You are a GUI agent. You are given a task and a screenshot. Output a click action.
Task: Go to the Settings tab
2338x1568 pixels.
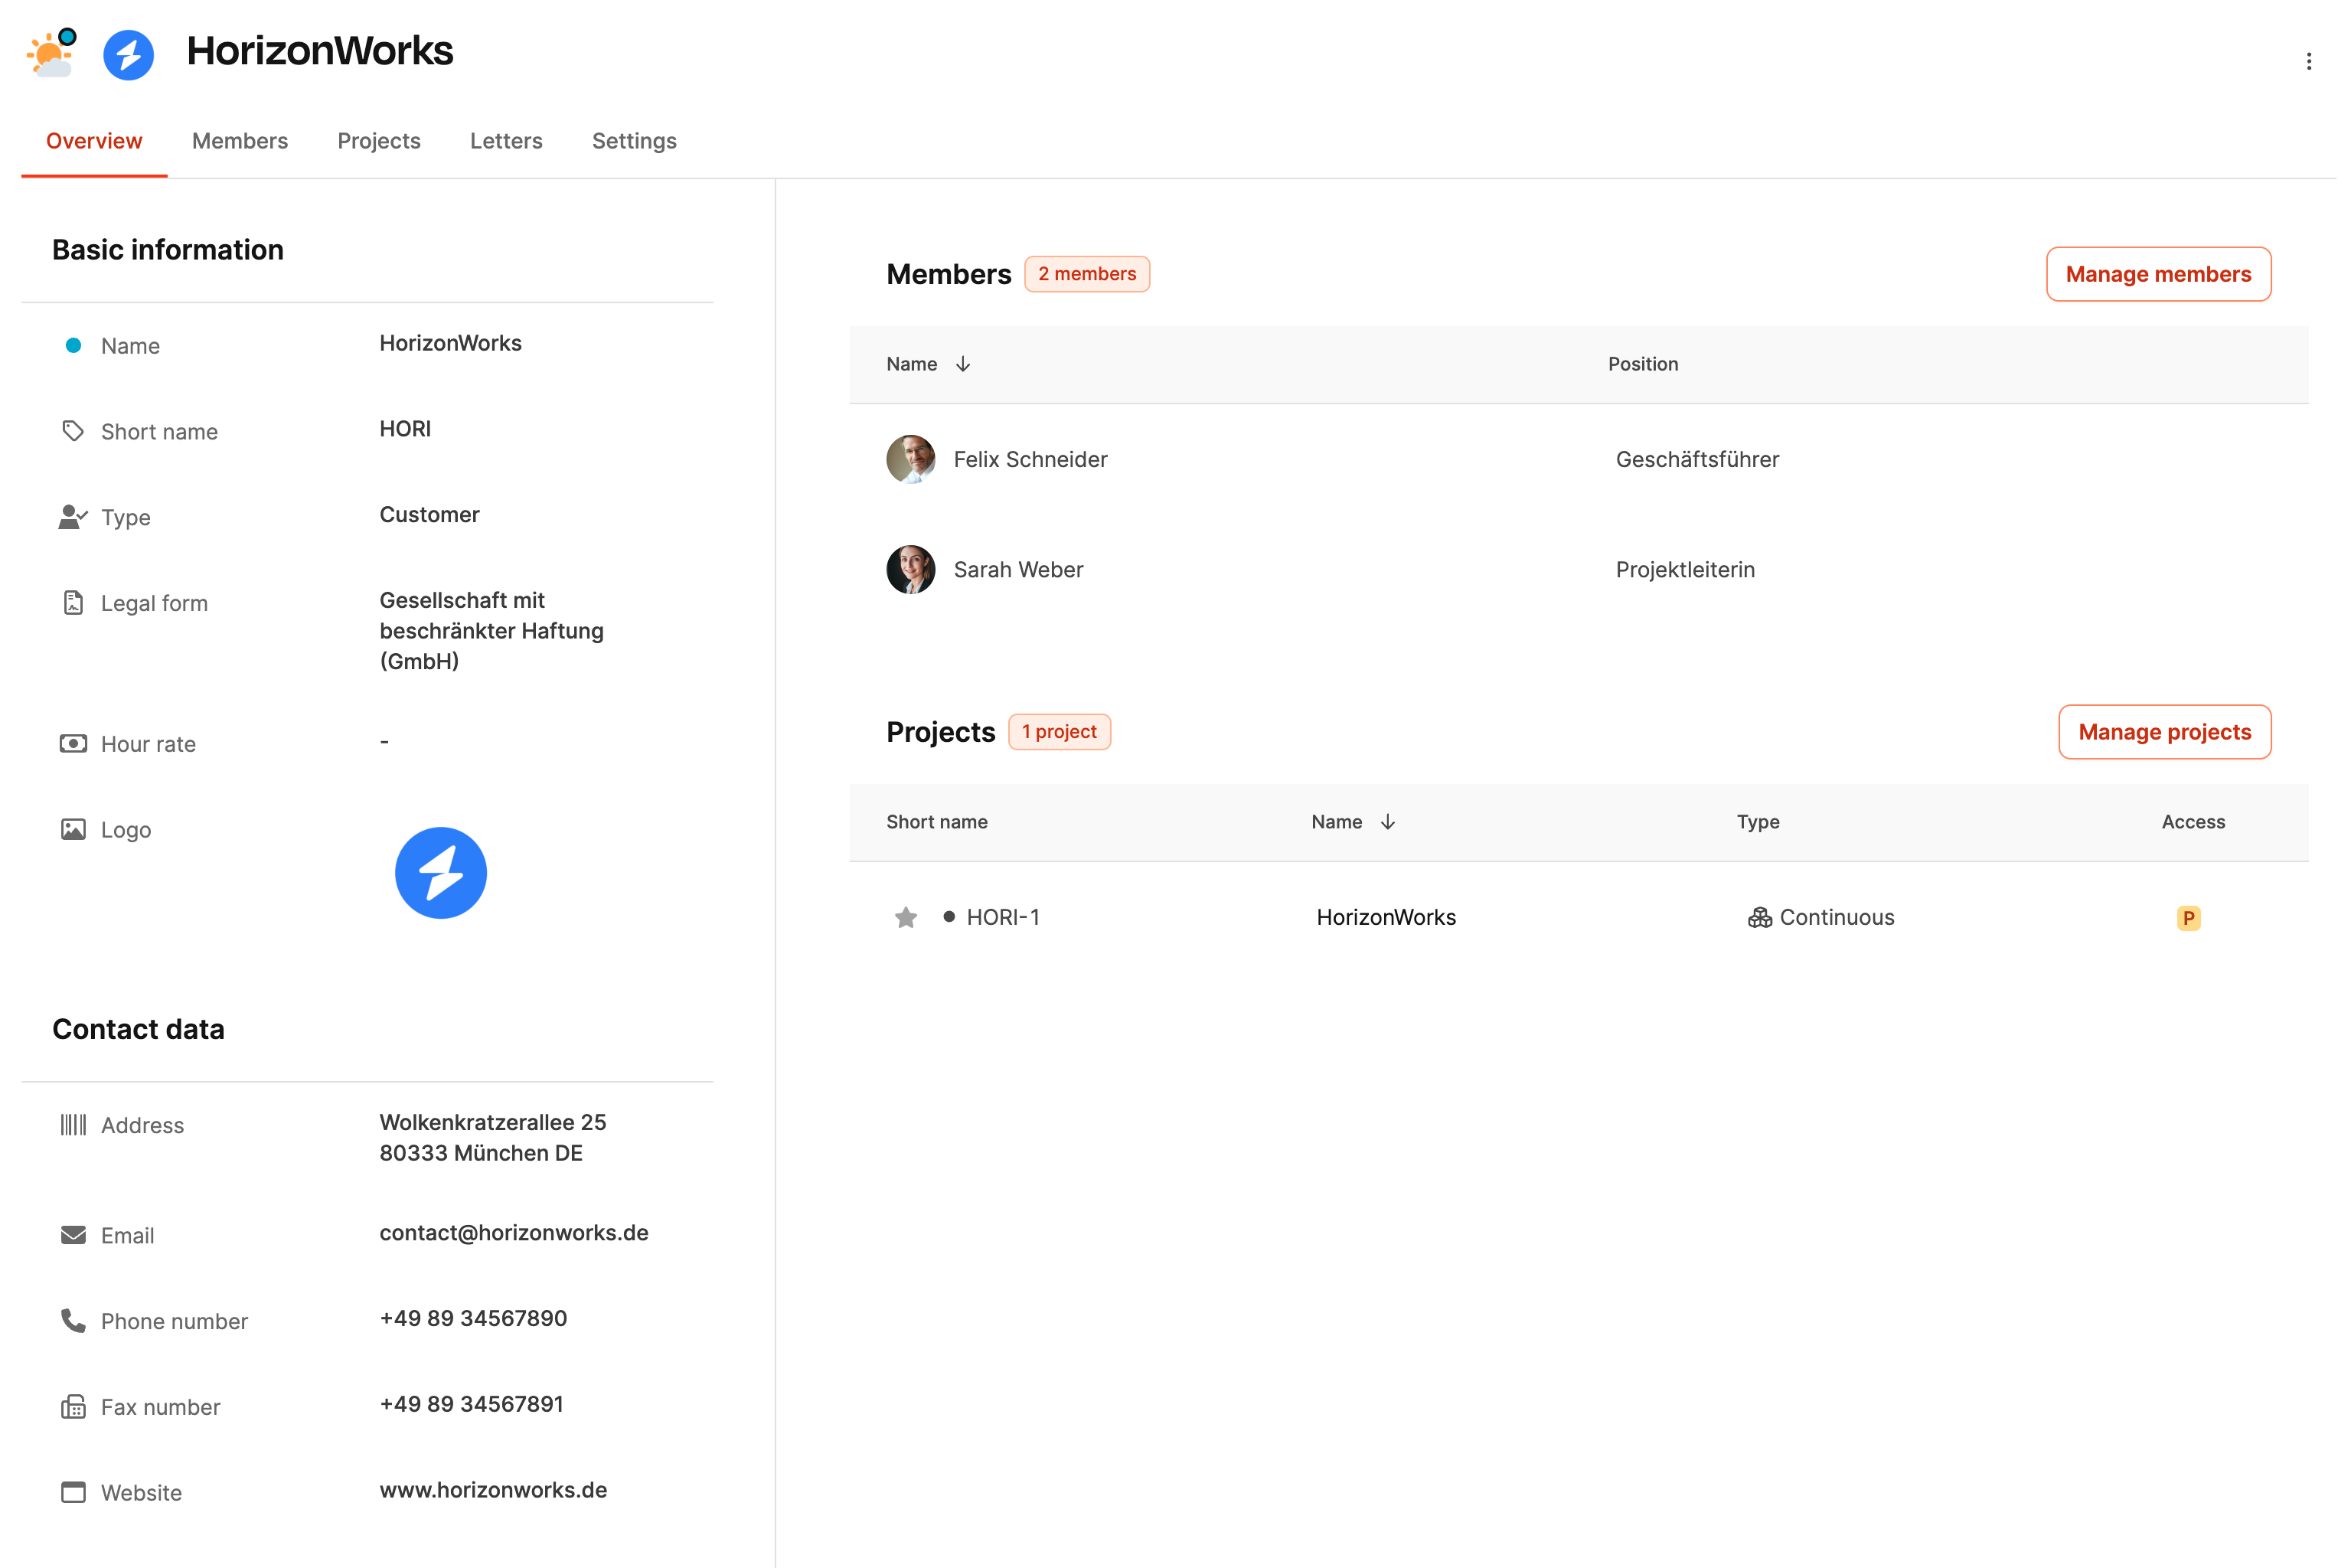pyautogui.click(x=634, y=141)
